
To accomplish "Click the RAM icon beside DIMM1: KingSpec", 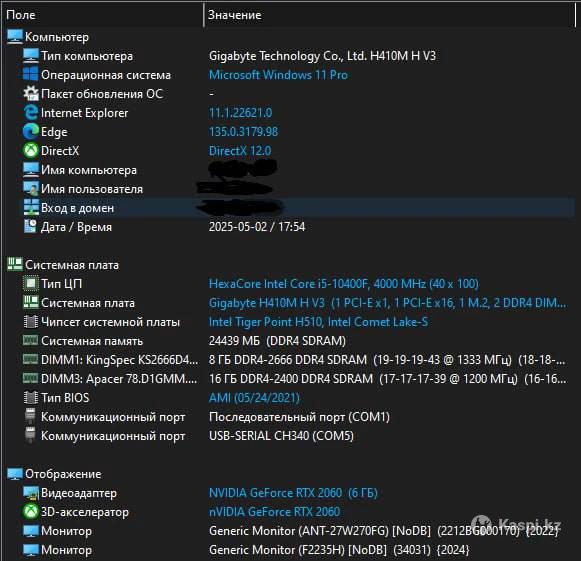I will coord(30,359).
